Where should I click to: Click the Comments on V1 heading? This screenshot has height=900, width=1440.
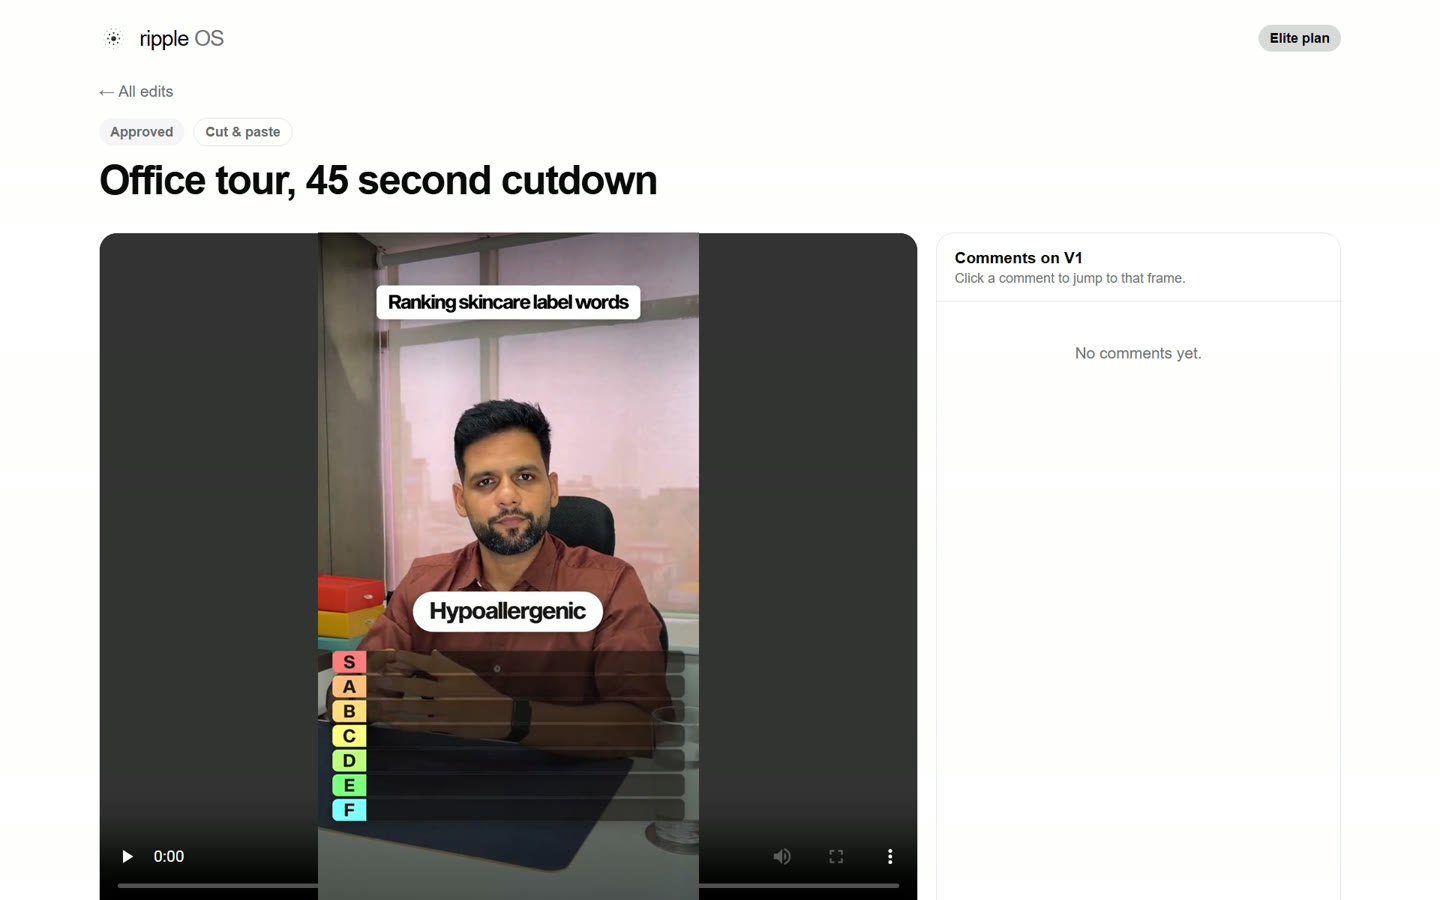click(1018, 258)
